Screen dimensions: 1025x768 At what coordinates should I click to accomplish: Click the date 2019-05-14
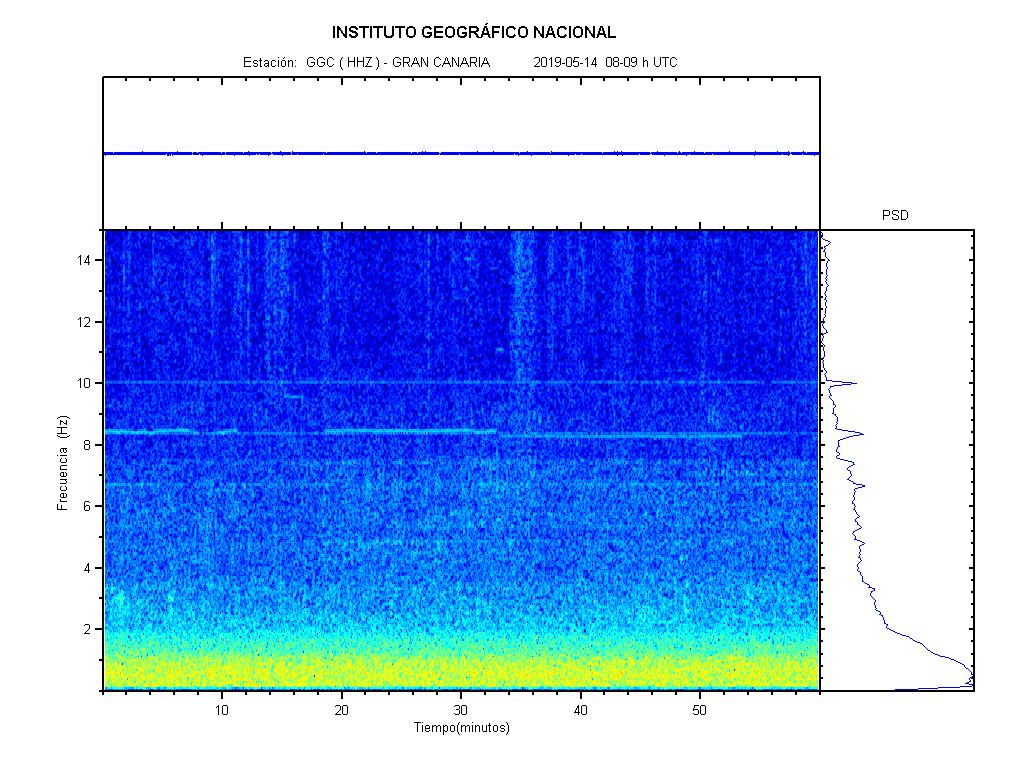click(x=565, y=63)
